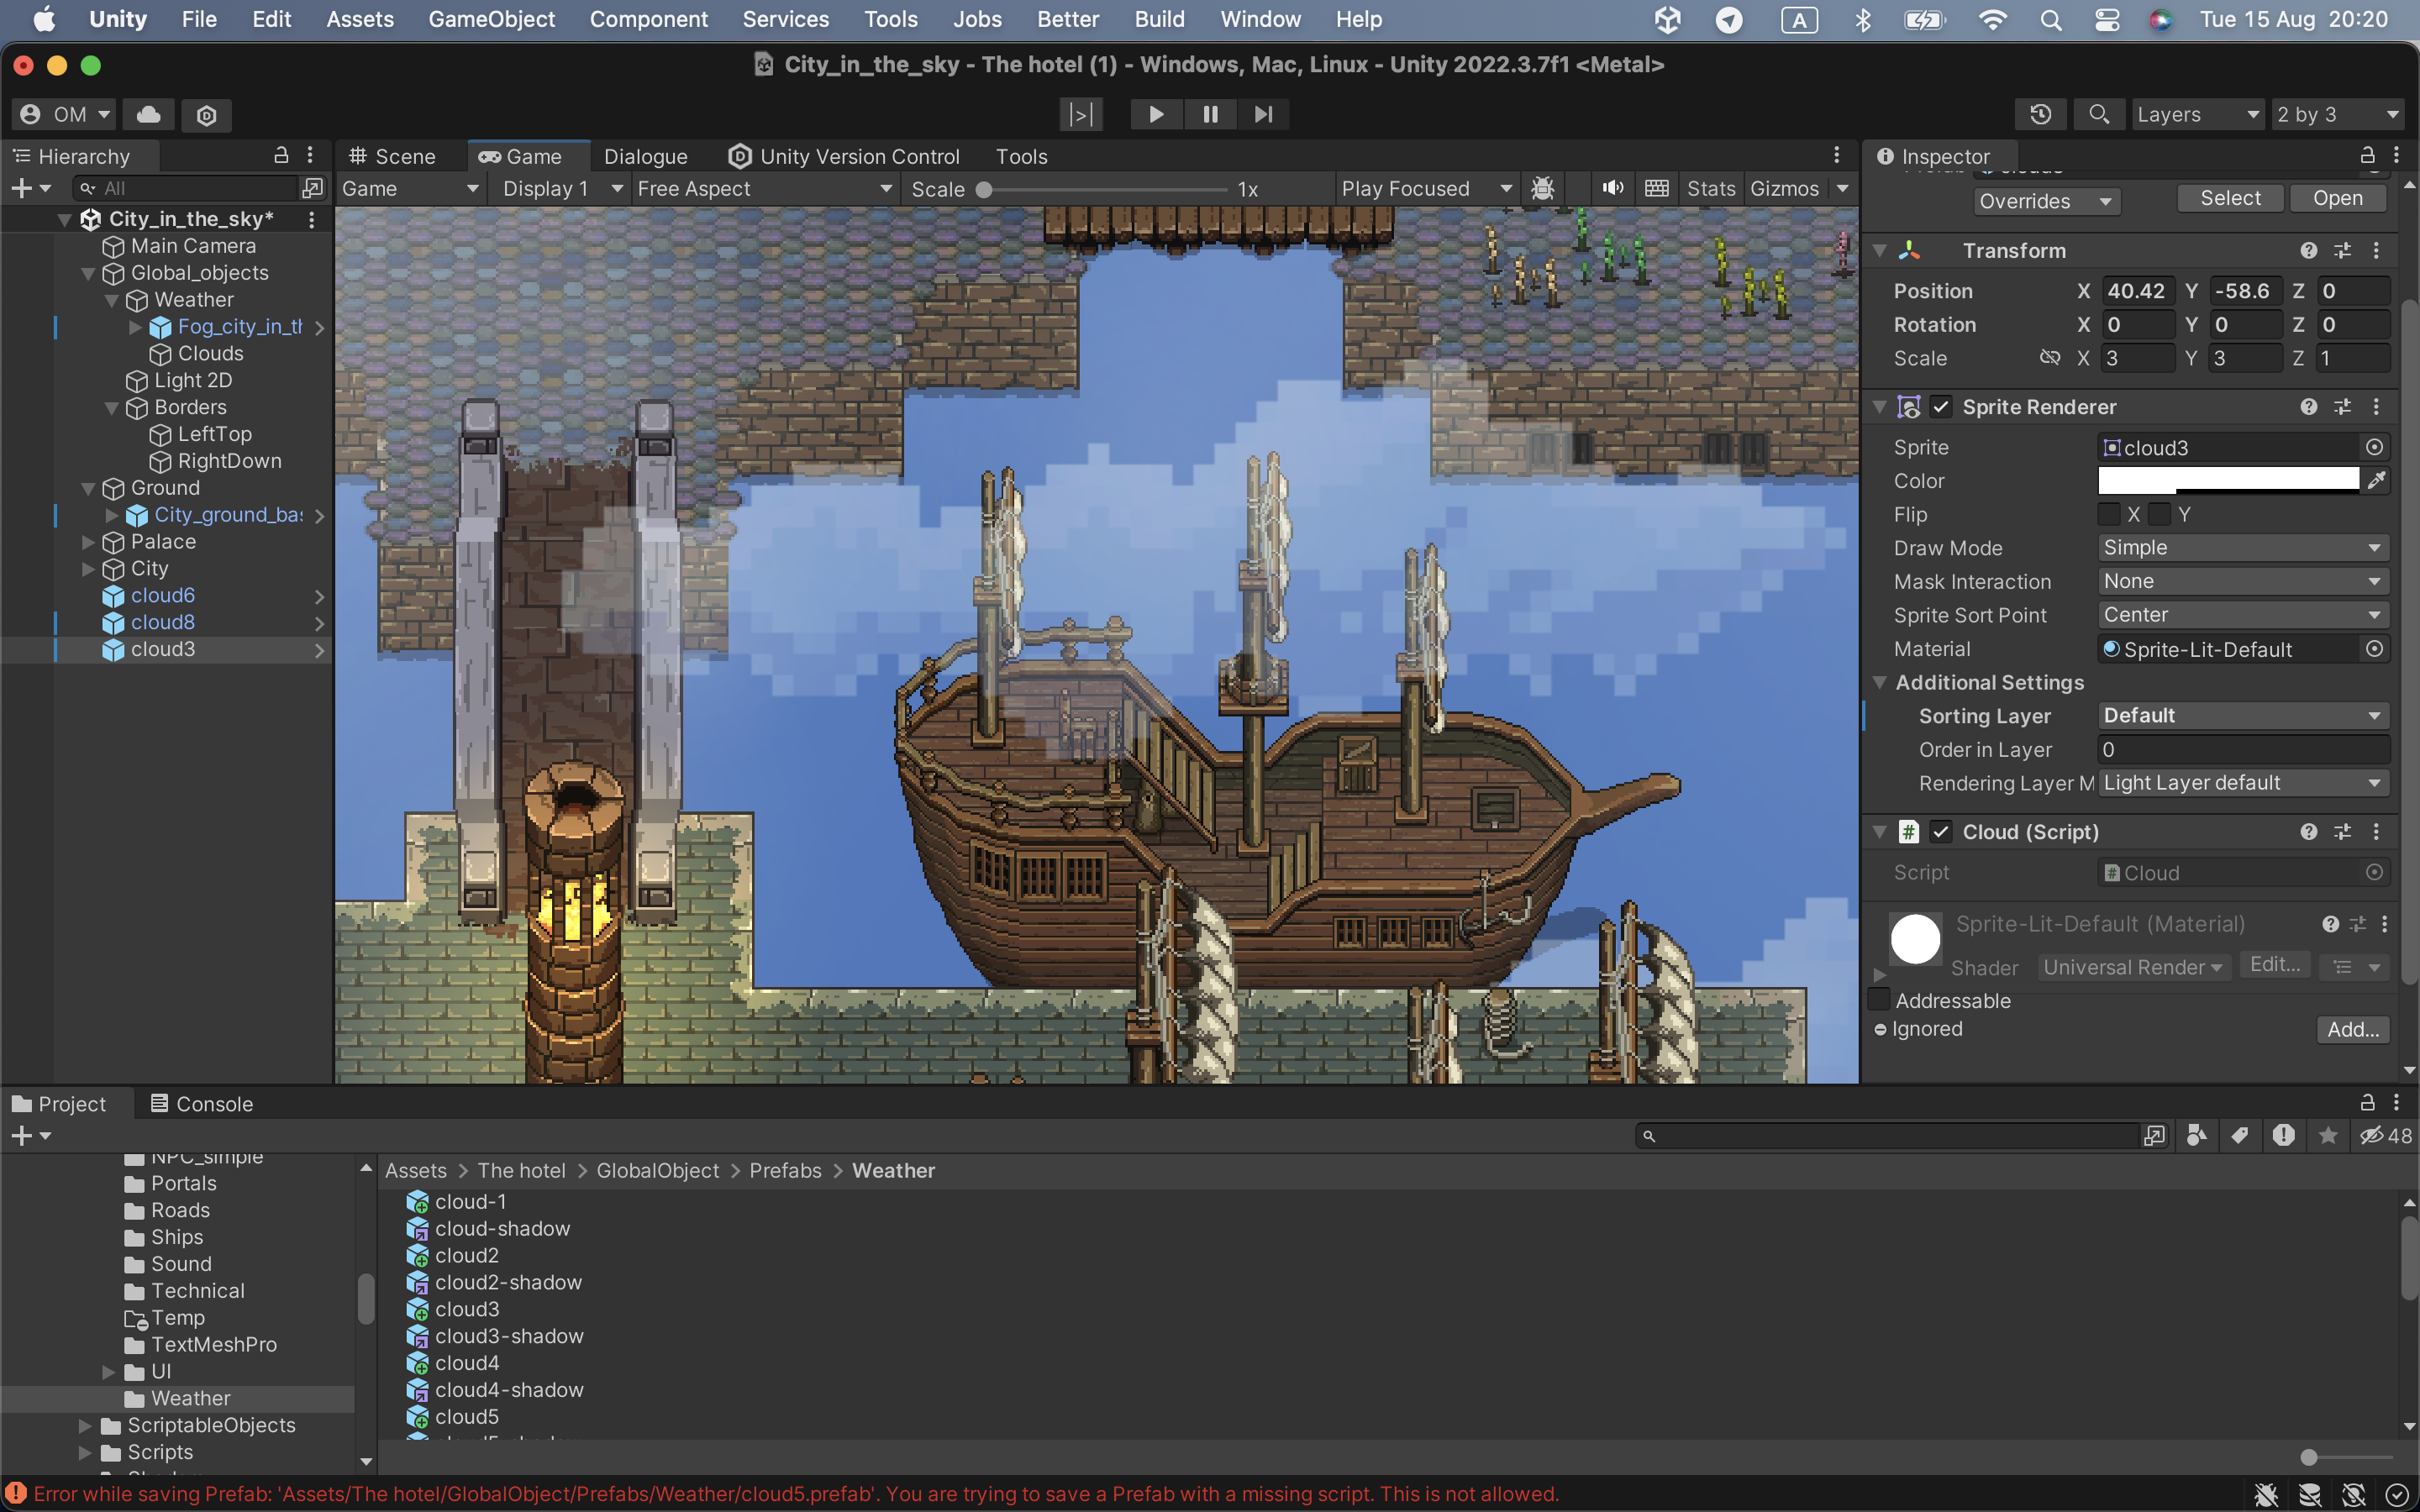This screenshot has width=2420, height=1512.
Task: Open the GameObject menu
Action: tap(491, 19)
